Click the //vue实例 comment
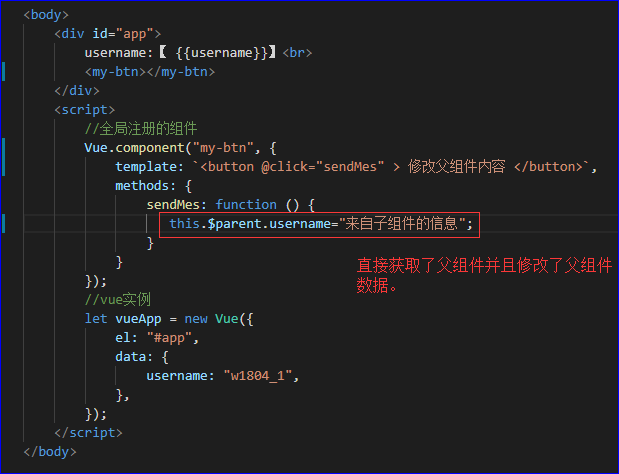This screenshot has width=619, height=474. point(118,300)
